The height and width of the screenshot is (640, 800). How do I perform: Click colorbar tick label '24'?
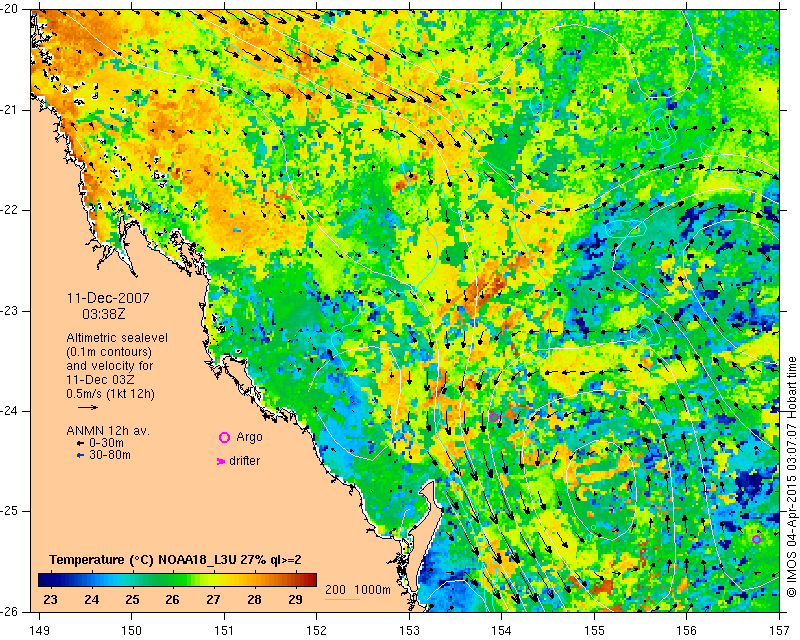91,600
